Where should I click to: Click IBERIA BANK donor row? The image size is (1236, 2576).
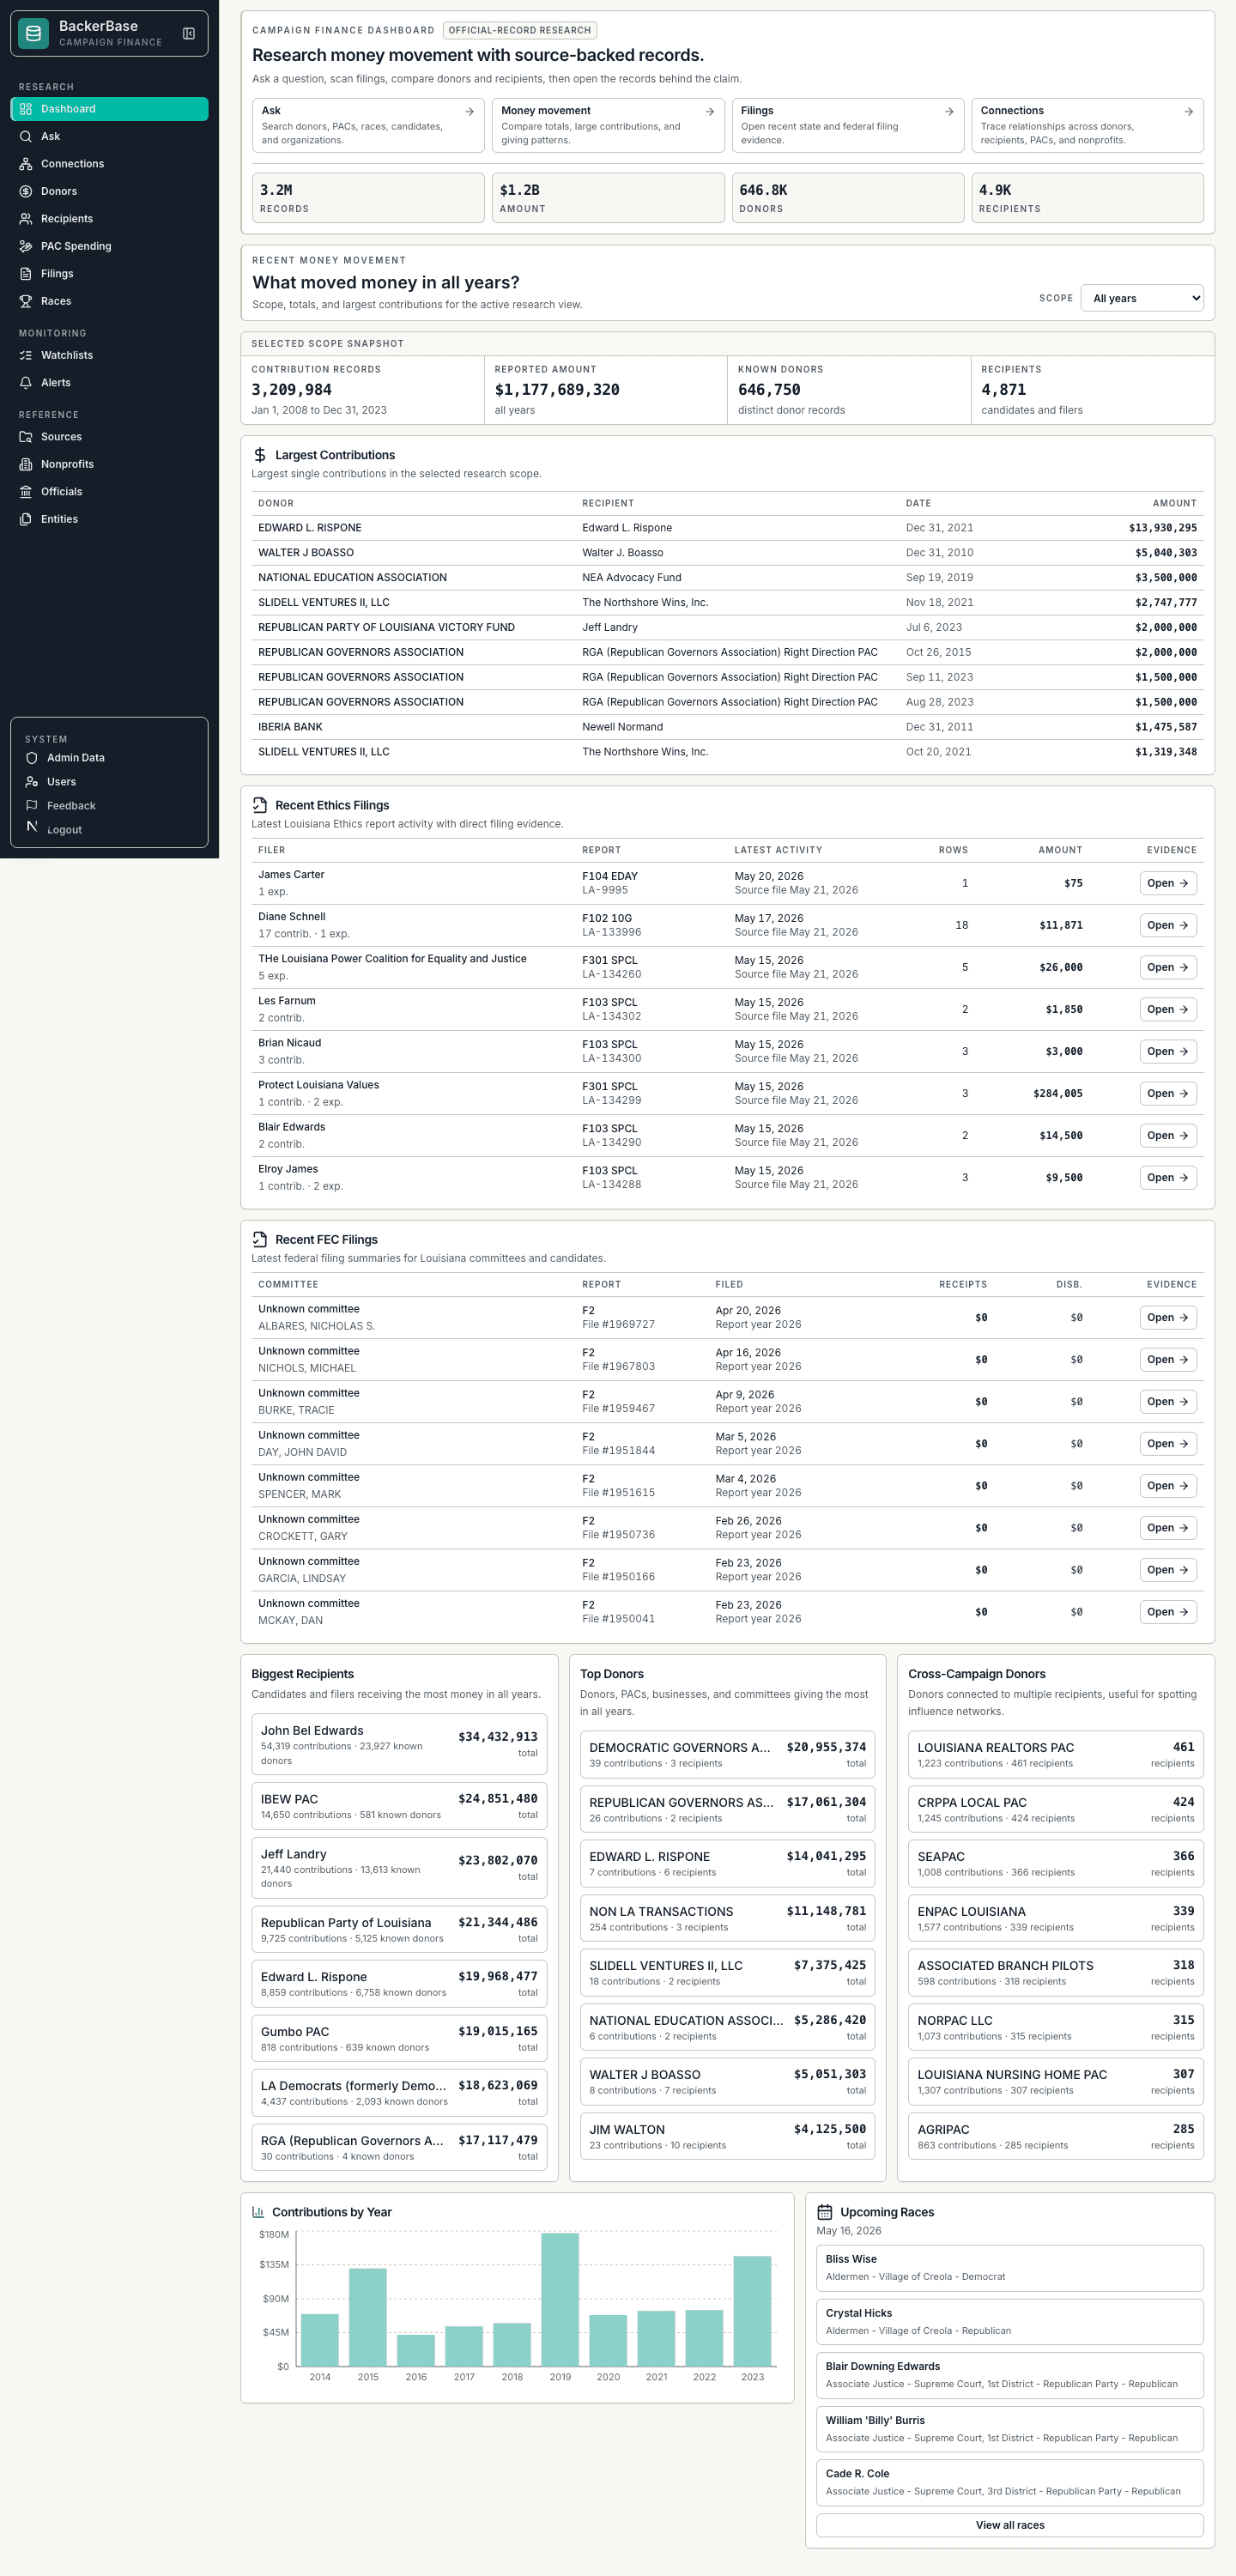727,727
